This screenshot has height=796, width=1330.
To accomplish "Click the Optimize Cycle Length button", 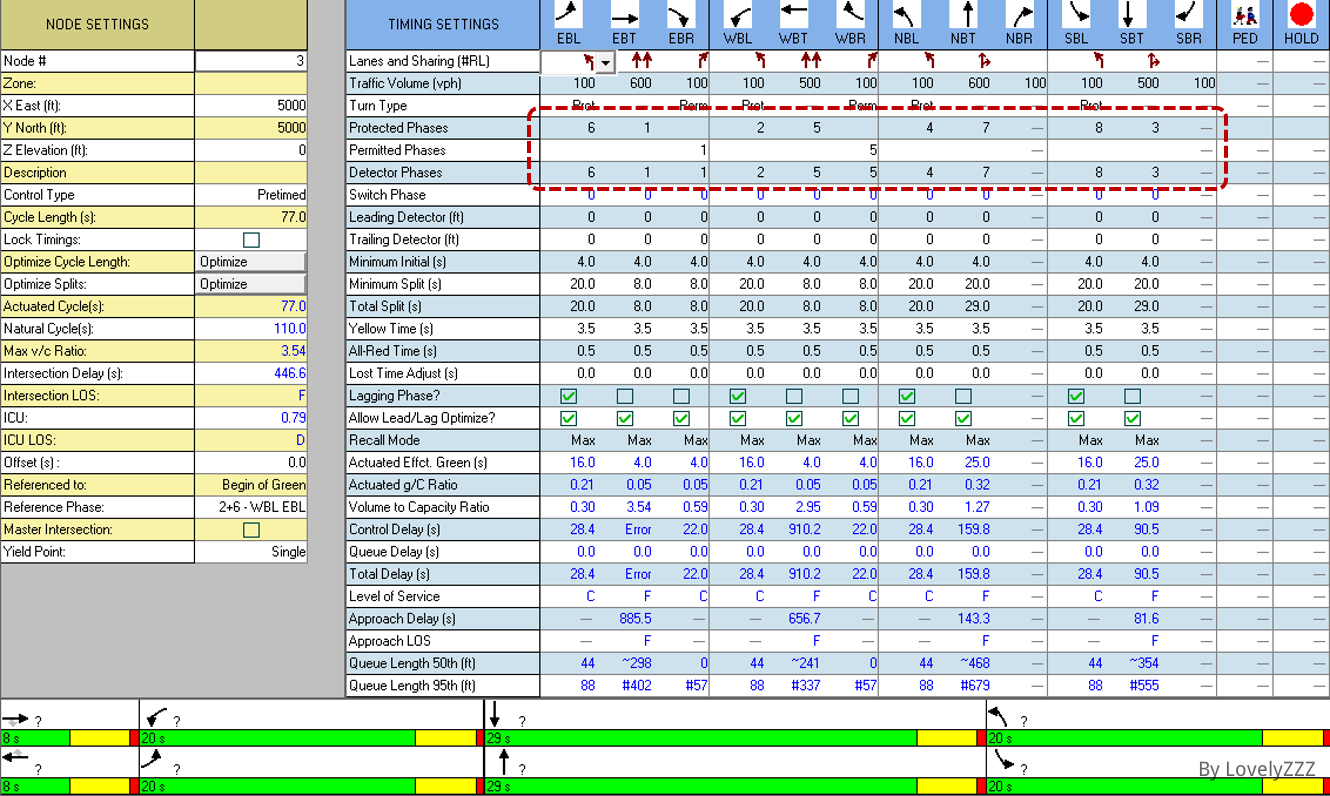I will tap(251, 262).
